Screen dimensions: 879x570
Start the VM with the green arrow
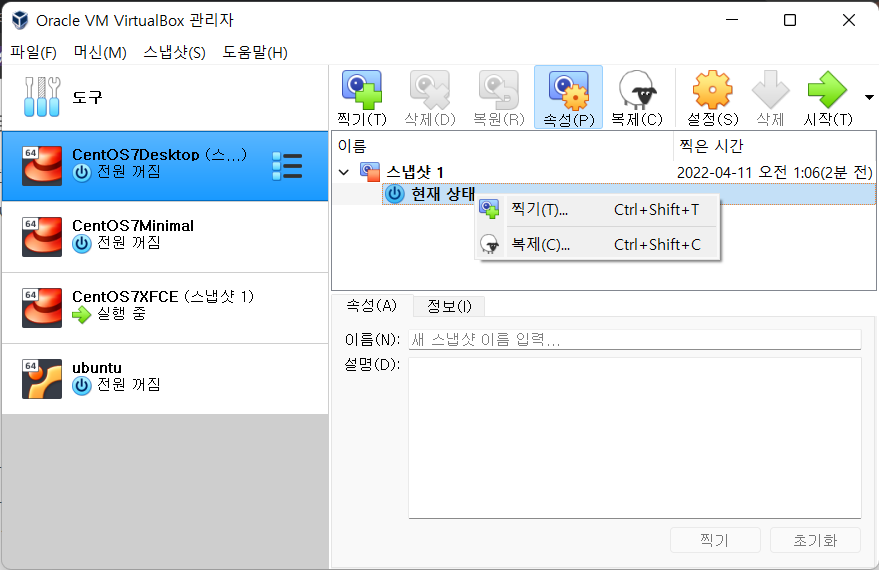click(x=827, y=90)
